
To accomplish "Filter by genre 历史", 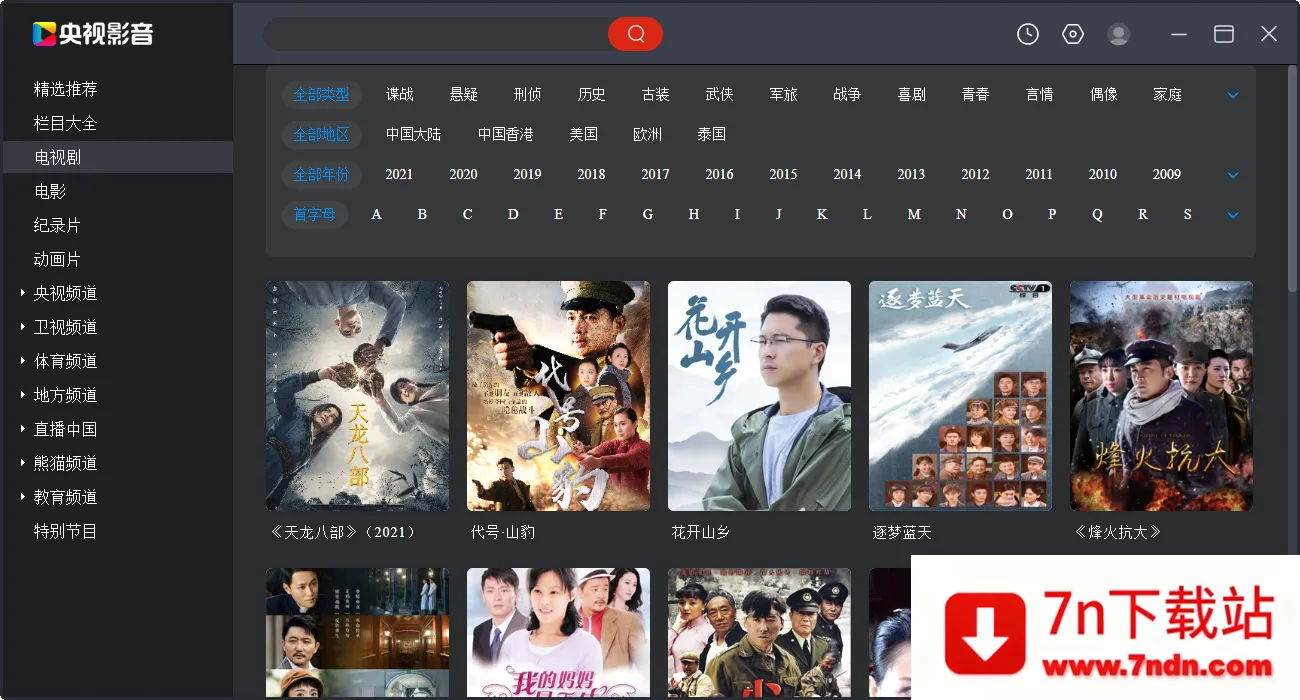I will click(592, 94).
